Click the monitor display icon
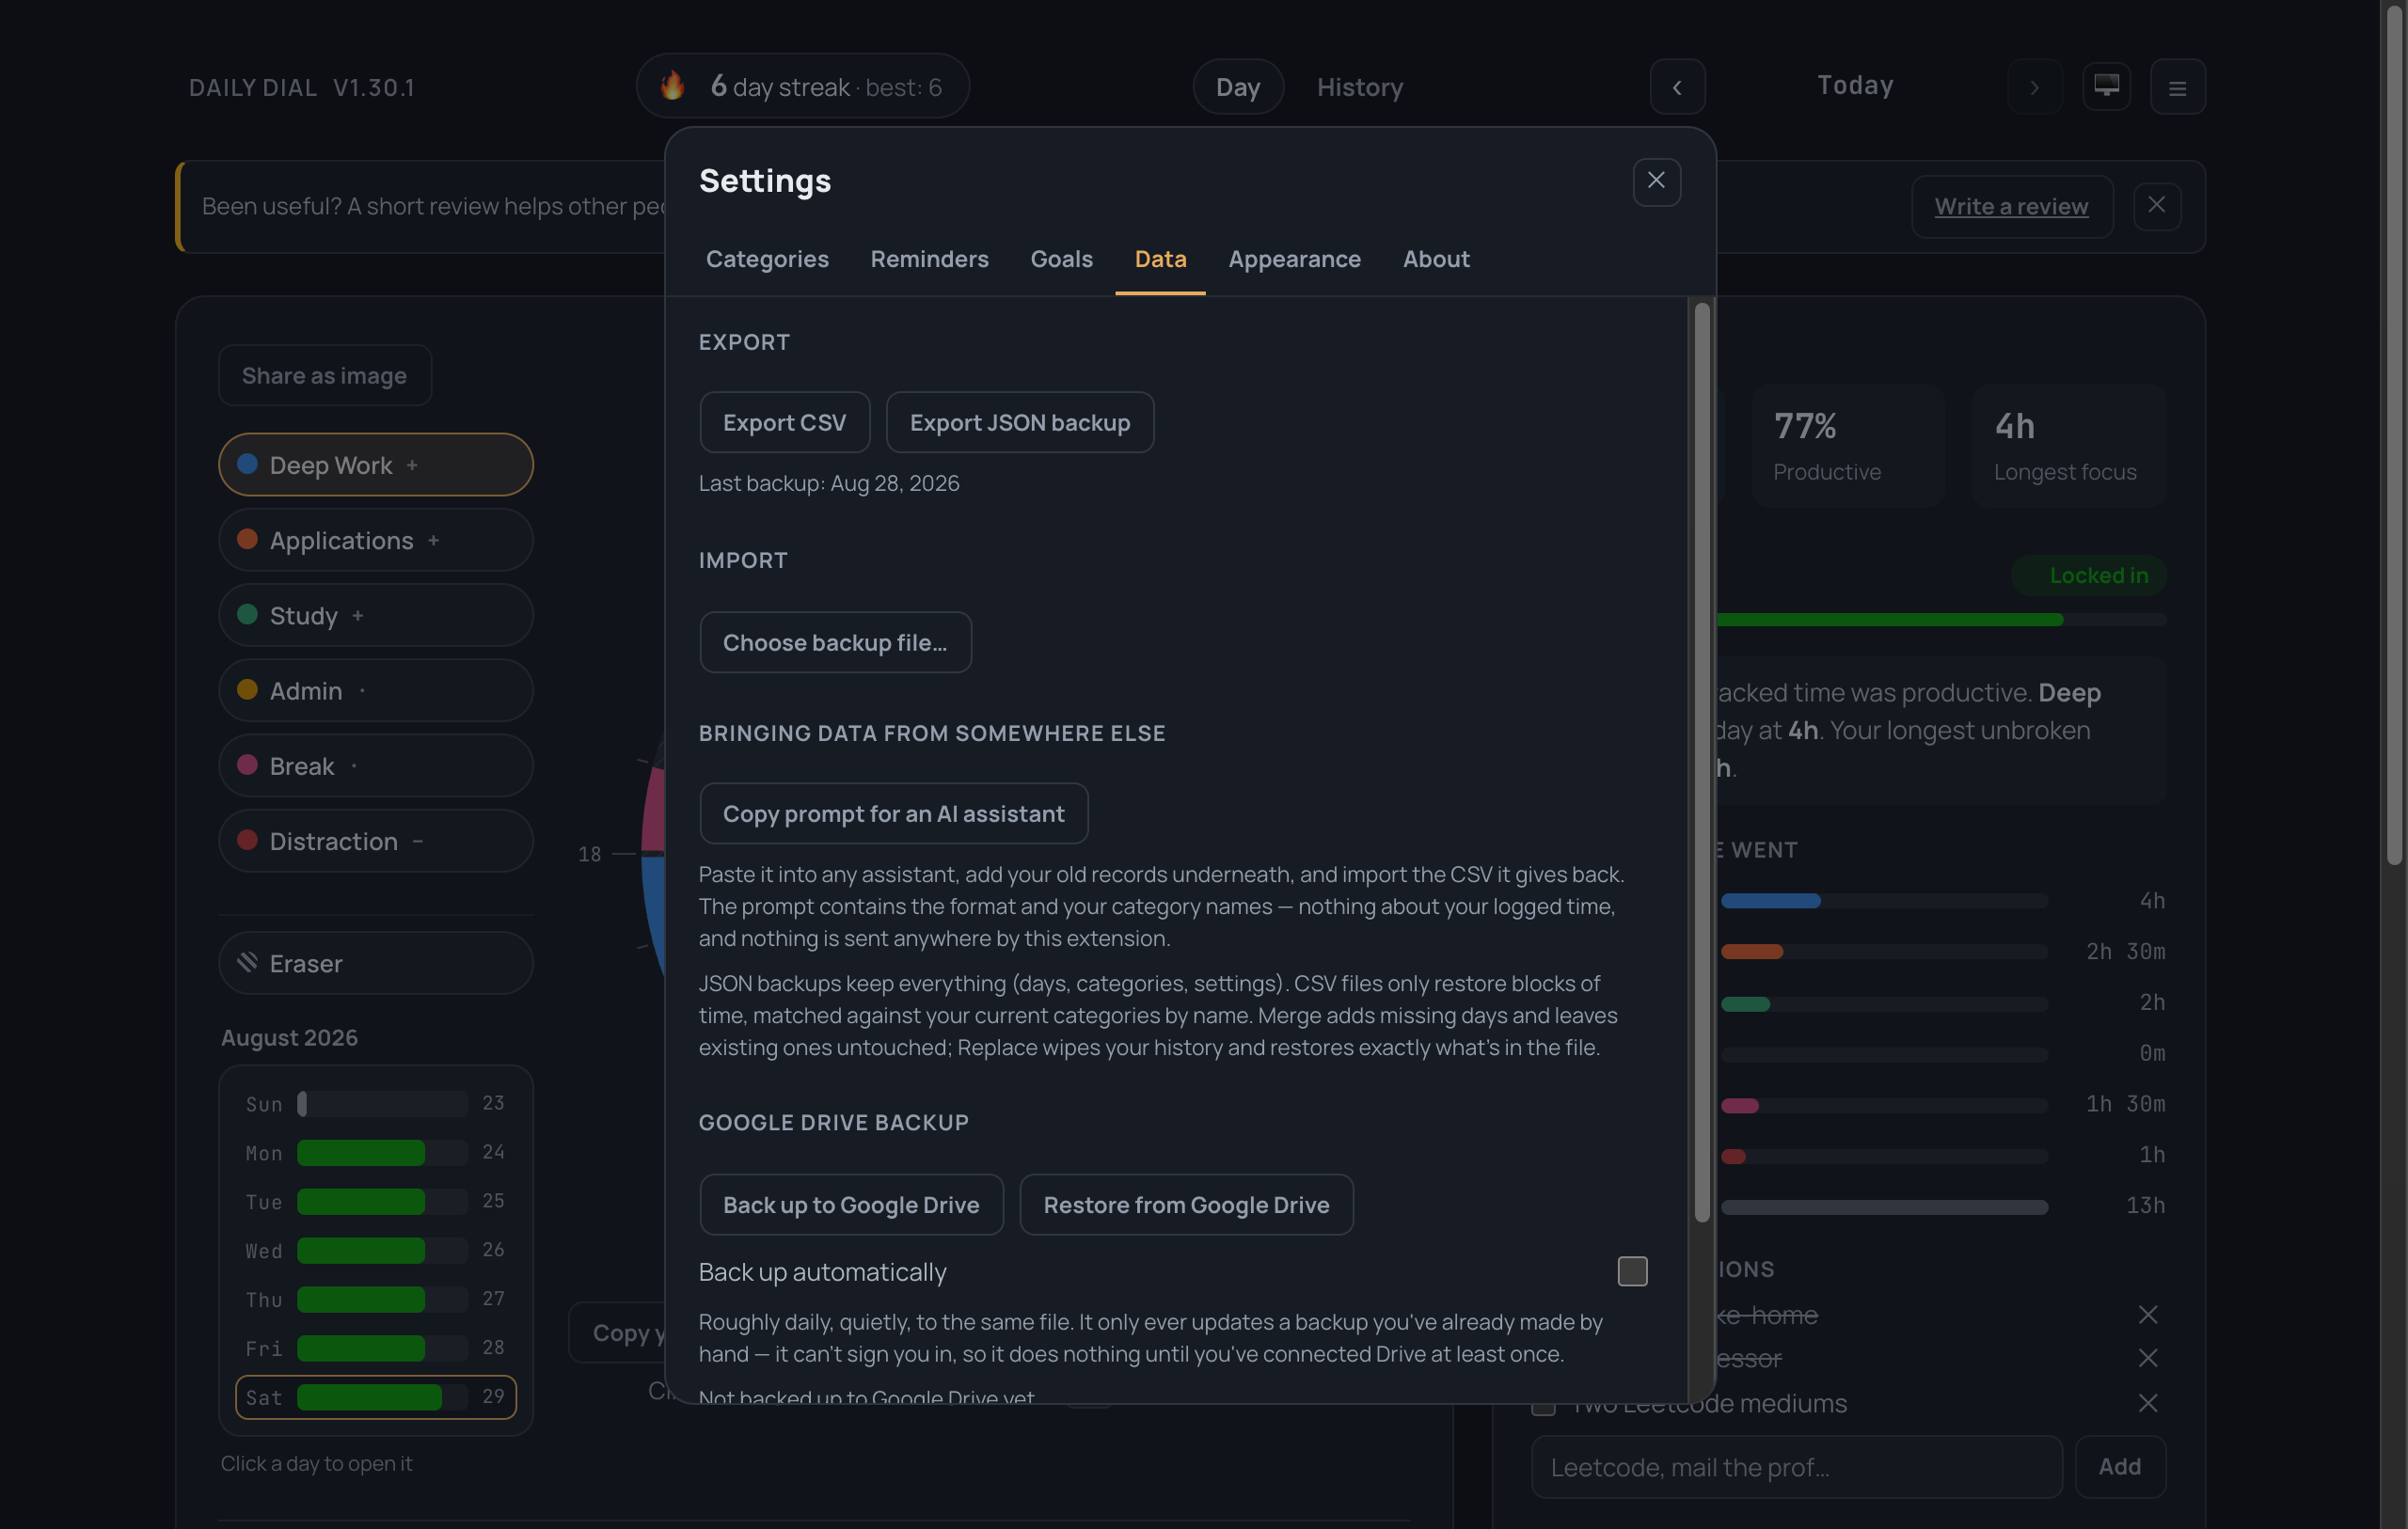Image resolution: width=2408 pixels, height=1529 pixels. 2106,86
